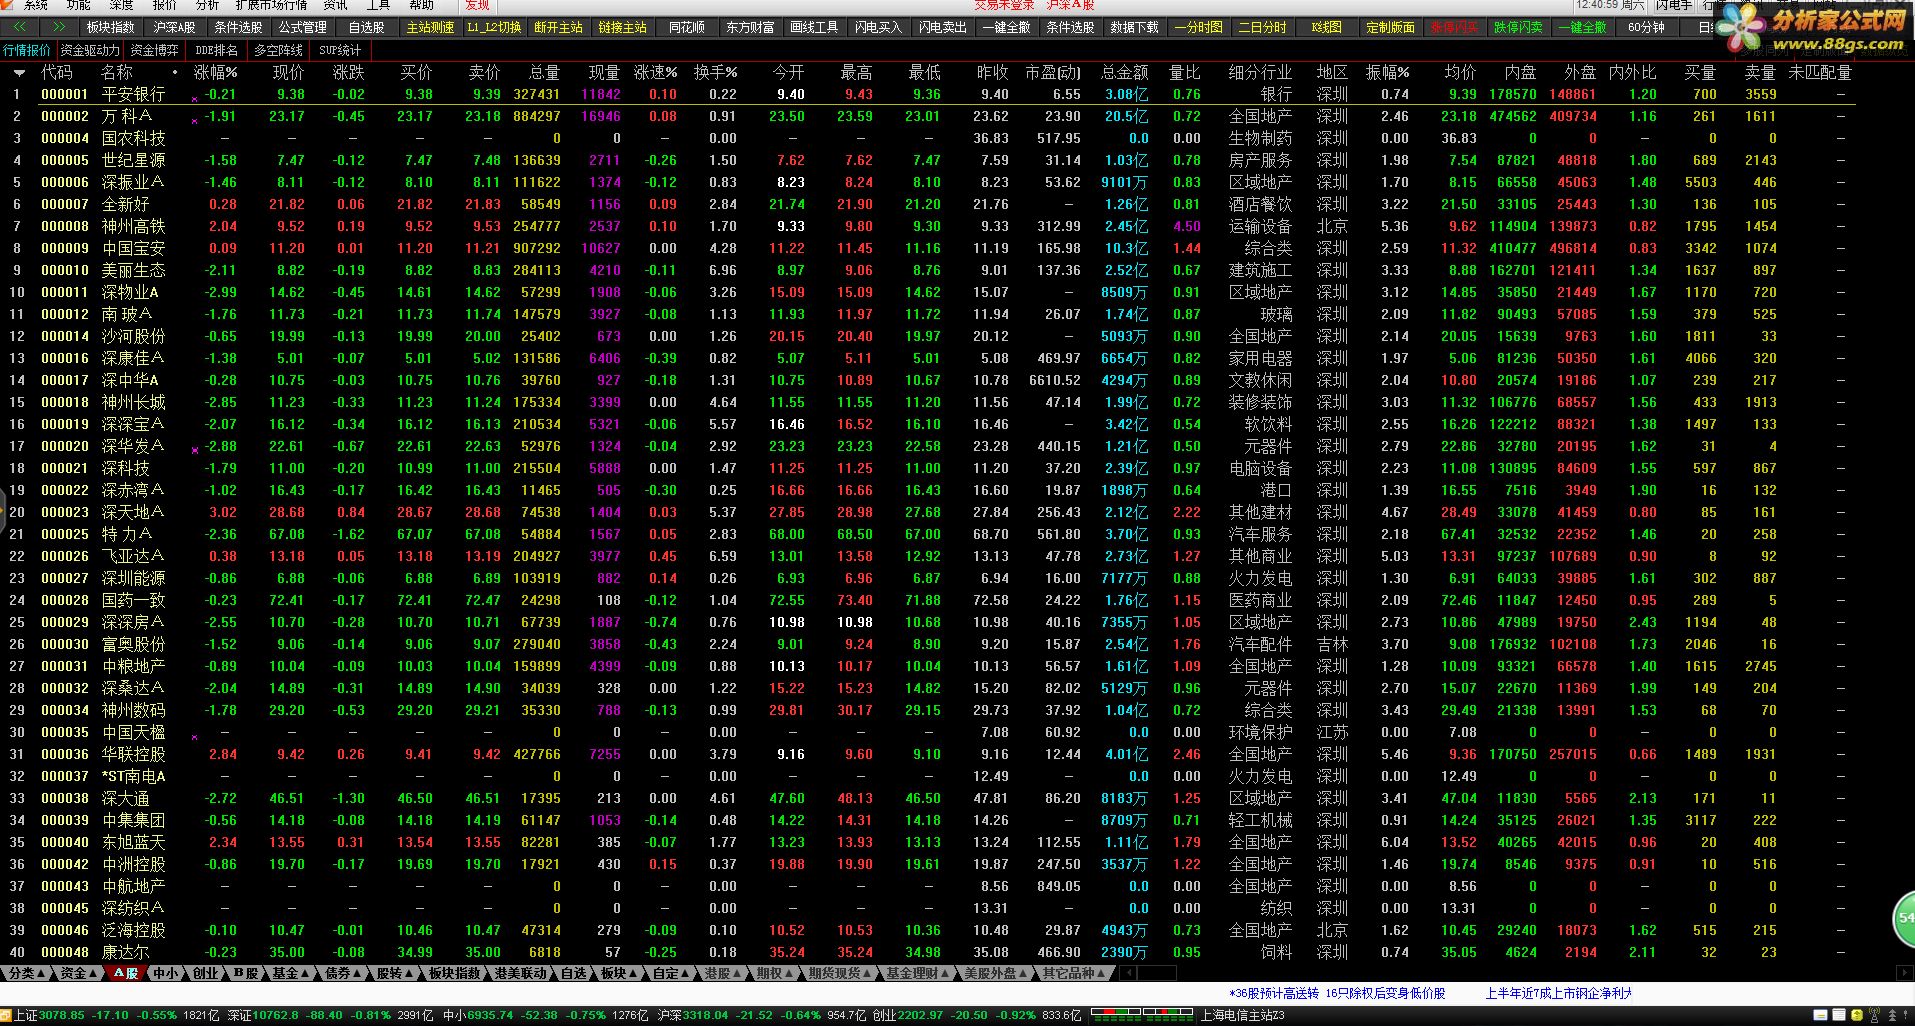Click the 闪电买入 button

[878, 27]
